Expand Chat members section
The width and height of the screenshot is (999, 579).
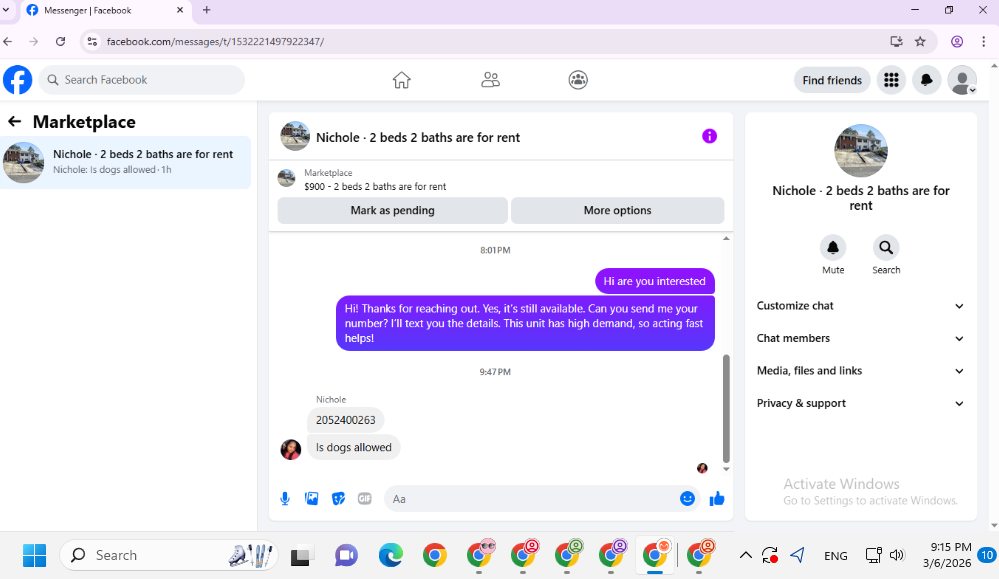coord(860,338)
